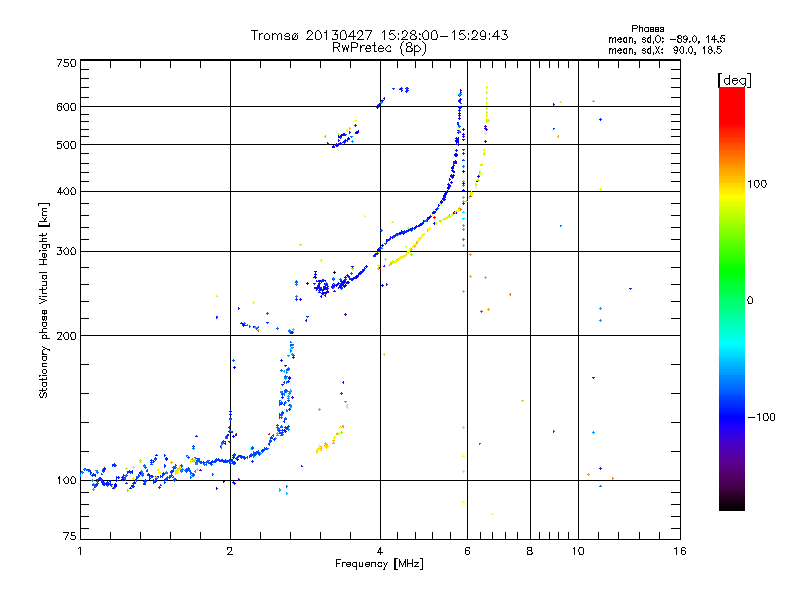Click the x-axis tick label '4'

click(380, 551)
